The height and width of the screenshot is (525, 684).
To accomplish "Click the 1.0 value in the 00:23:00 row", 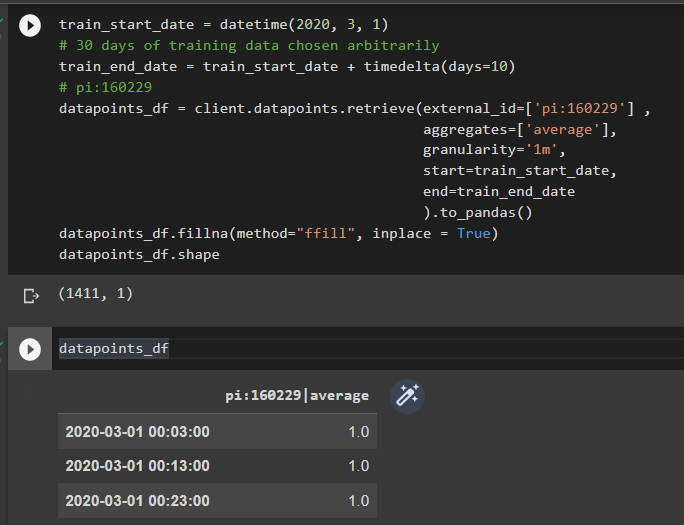I will 359,501.
